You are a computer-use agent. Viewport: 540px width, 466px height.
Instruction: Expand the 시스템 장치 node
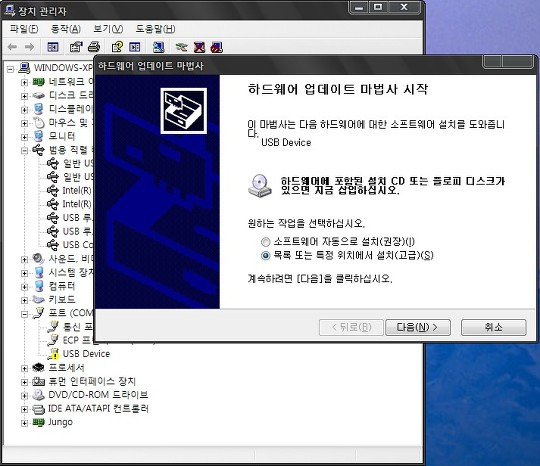(x=24, y=273)
